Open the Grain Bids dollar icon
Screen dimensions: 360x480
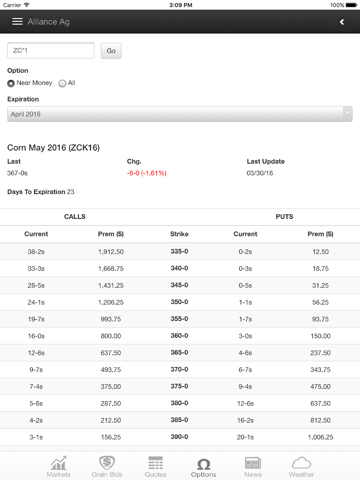coord(107,462)
